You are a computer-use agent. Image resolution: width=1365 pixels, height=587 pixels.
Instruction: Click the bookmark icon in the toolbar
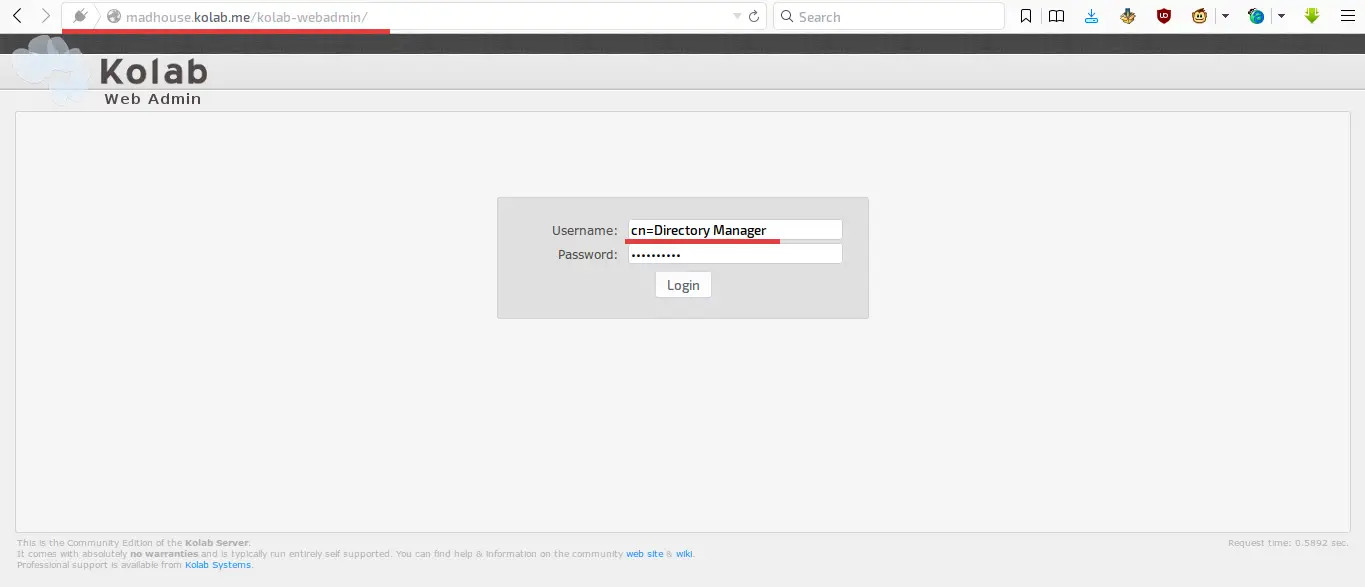click(1026, 16)
